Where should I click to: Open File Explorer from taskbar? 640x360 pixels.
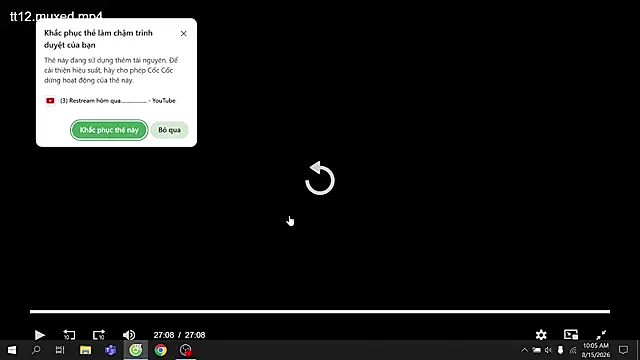85,350
